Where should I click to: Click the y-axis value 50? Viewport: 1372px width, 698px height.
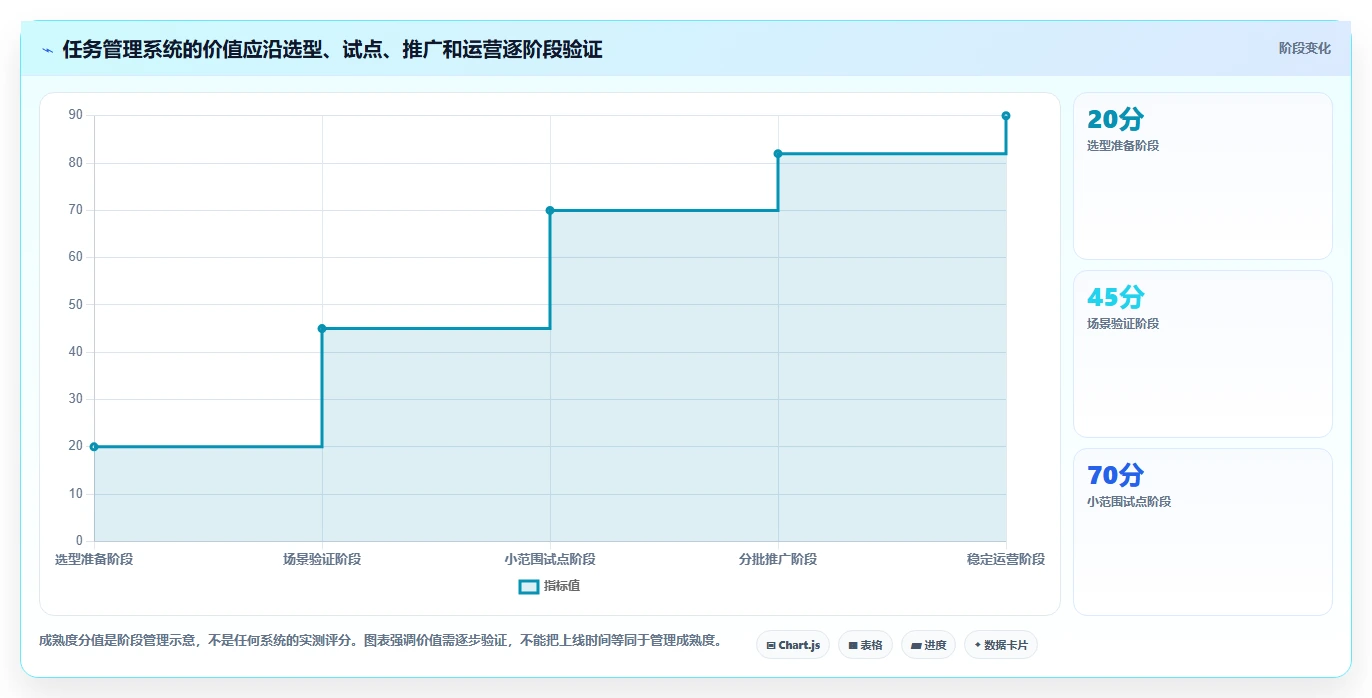click(x=76, y=304)
